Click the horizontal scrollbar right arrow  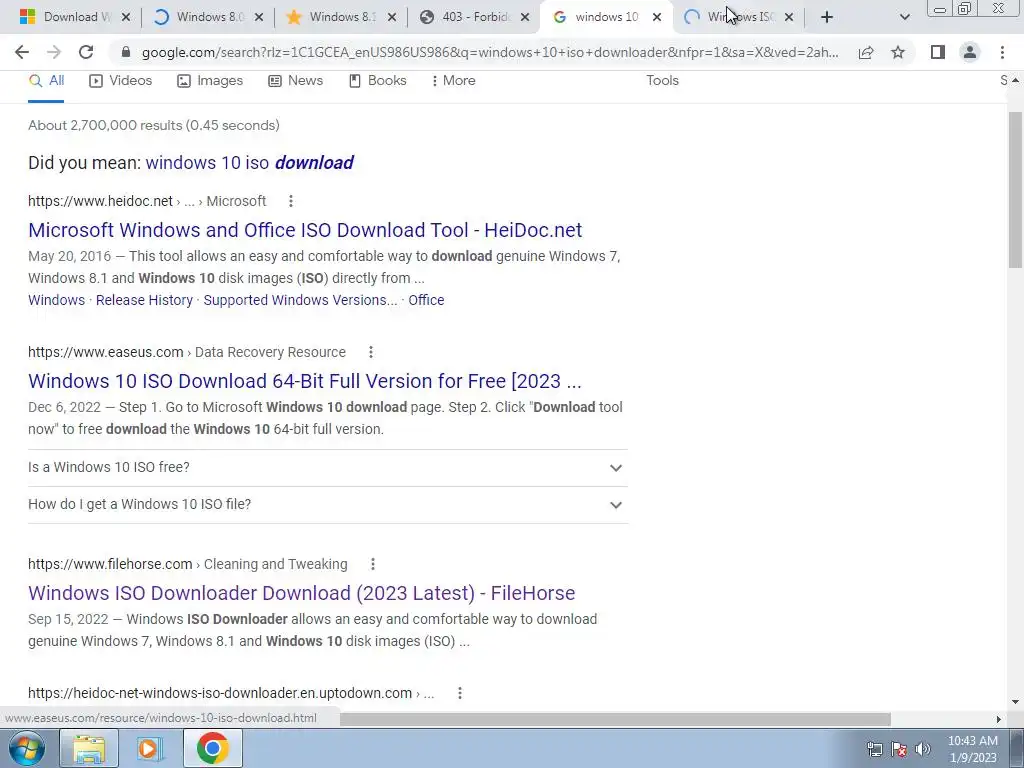pyautogui.click(x=999, y=719)
